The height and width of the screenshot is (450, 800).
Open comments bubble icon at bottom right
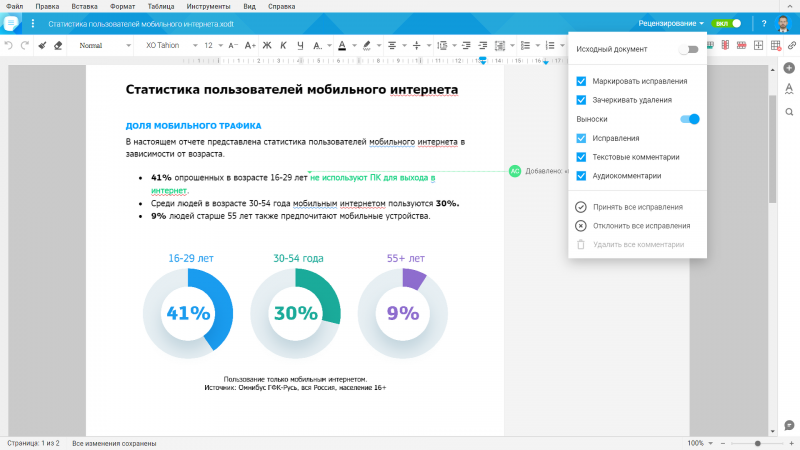789,425
